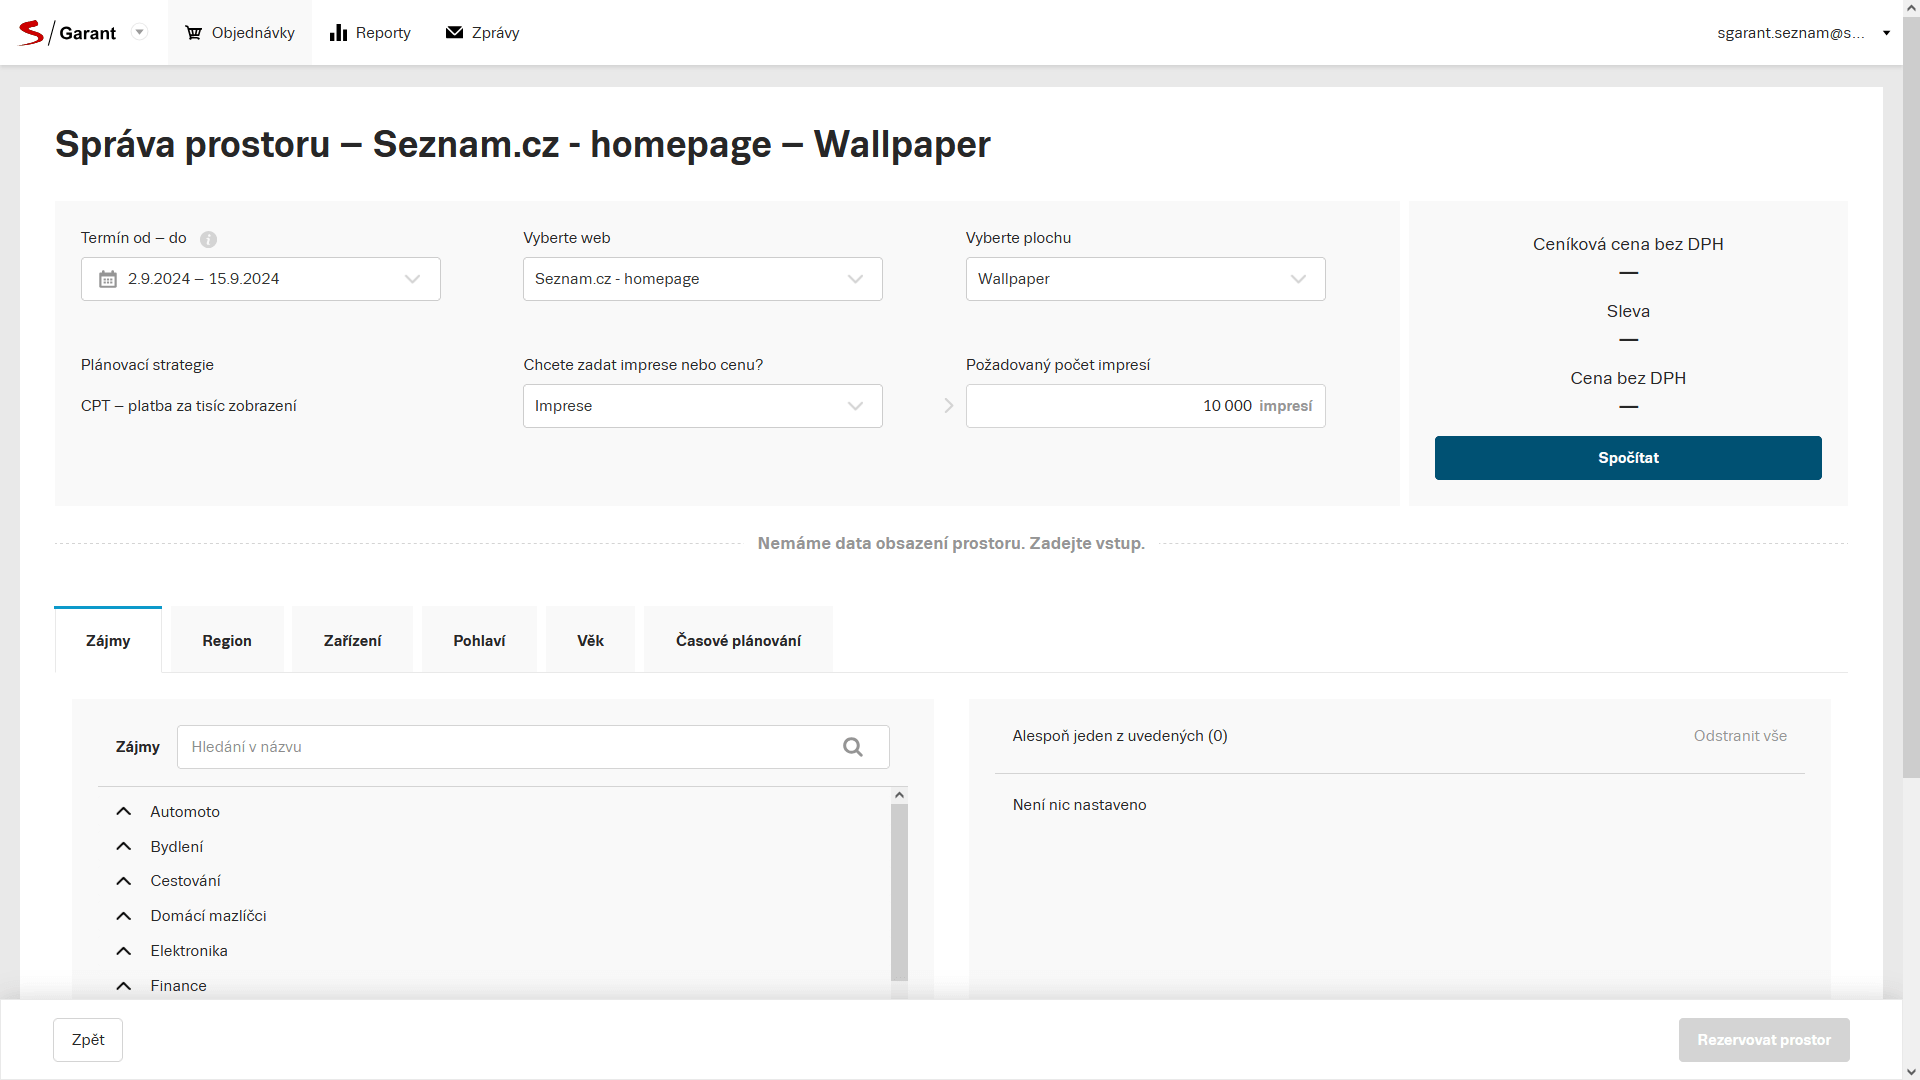Open Zprávy via the envelope icon

pyautogui.click(x=454, y=33)
